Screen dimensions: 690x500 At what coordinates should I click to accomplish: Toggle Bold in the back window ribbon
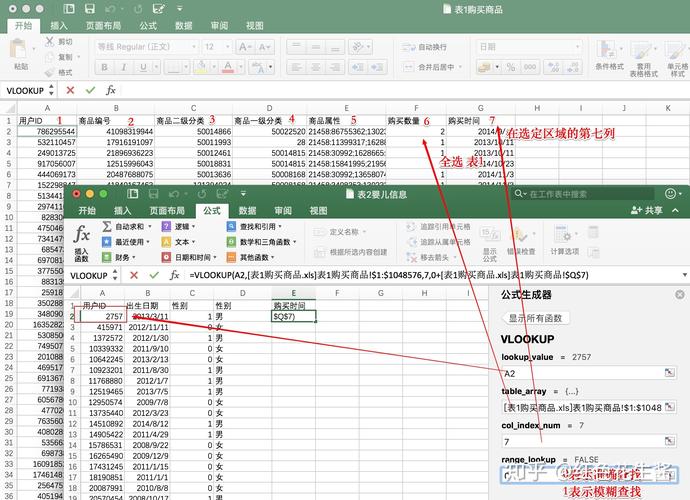pos(104,67)
